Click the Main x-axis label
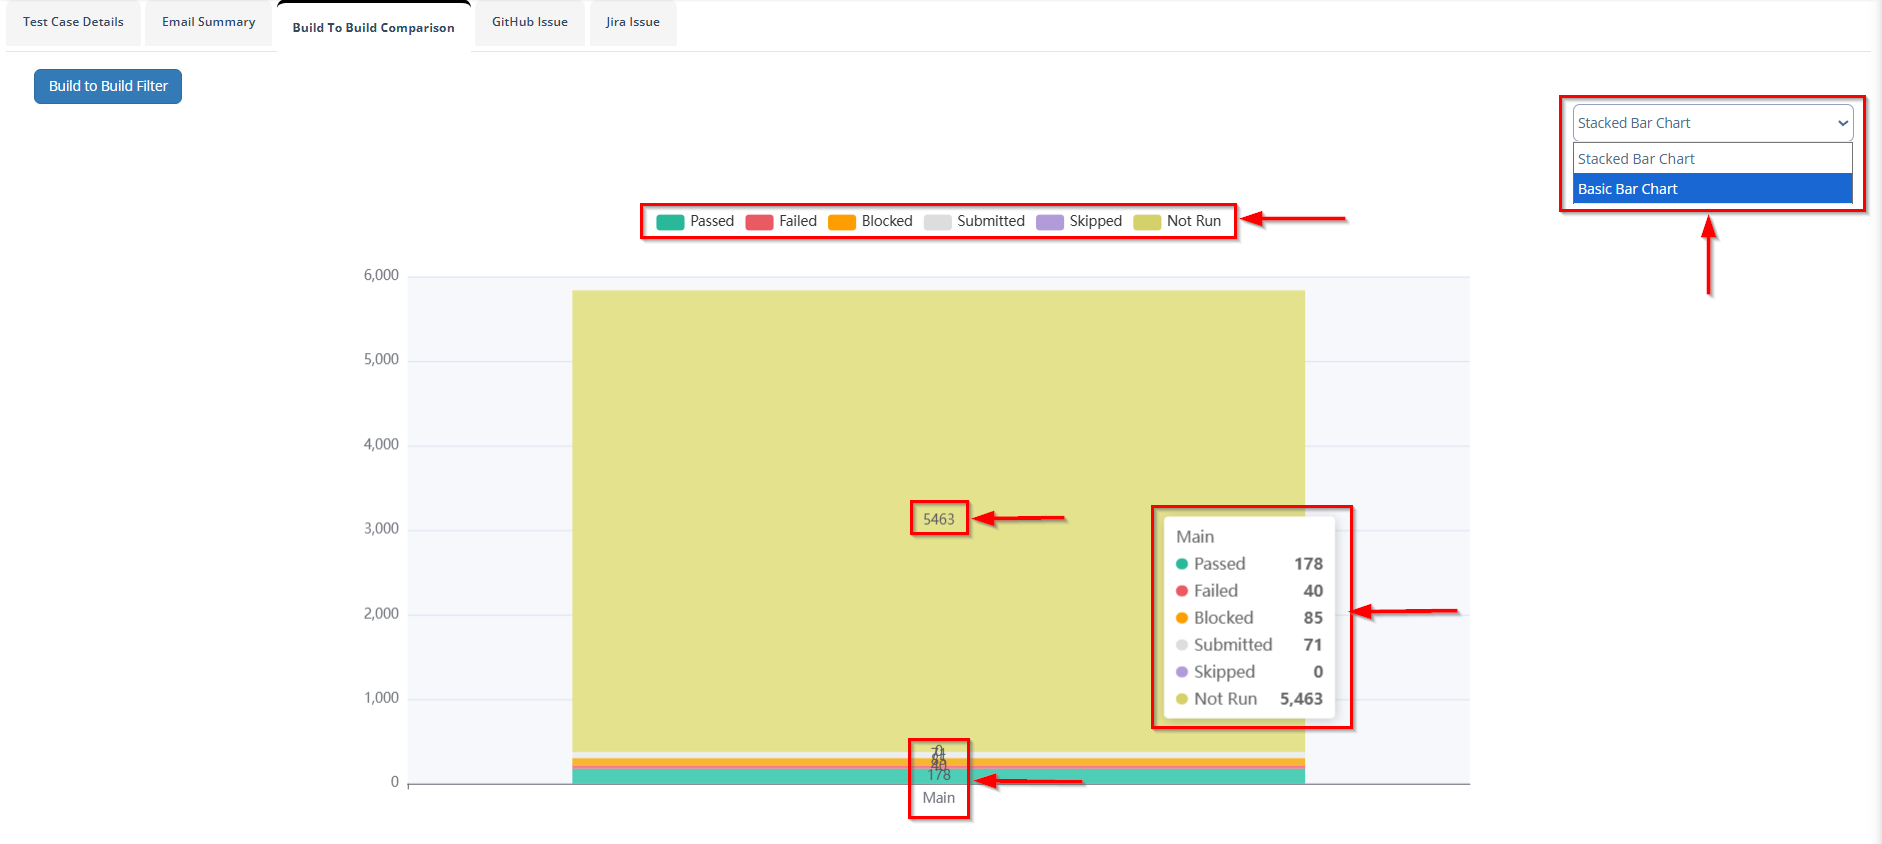The width and height of the screenshot is (1882, 844). (x=938, y=798)
